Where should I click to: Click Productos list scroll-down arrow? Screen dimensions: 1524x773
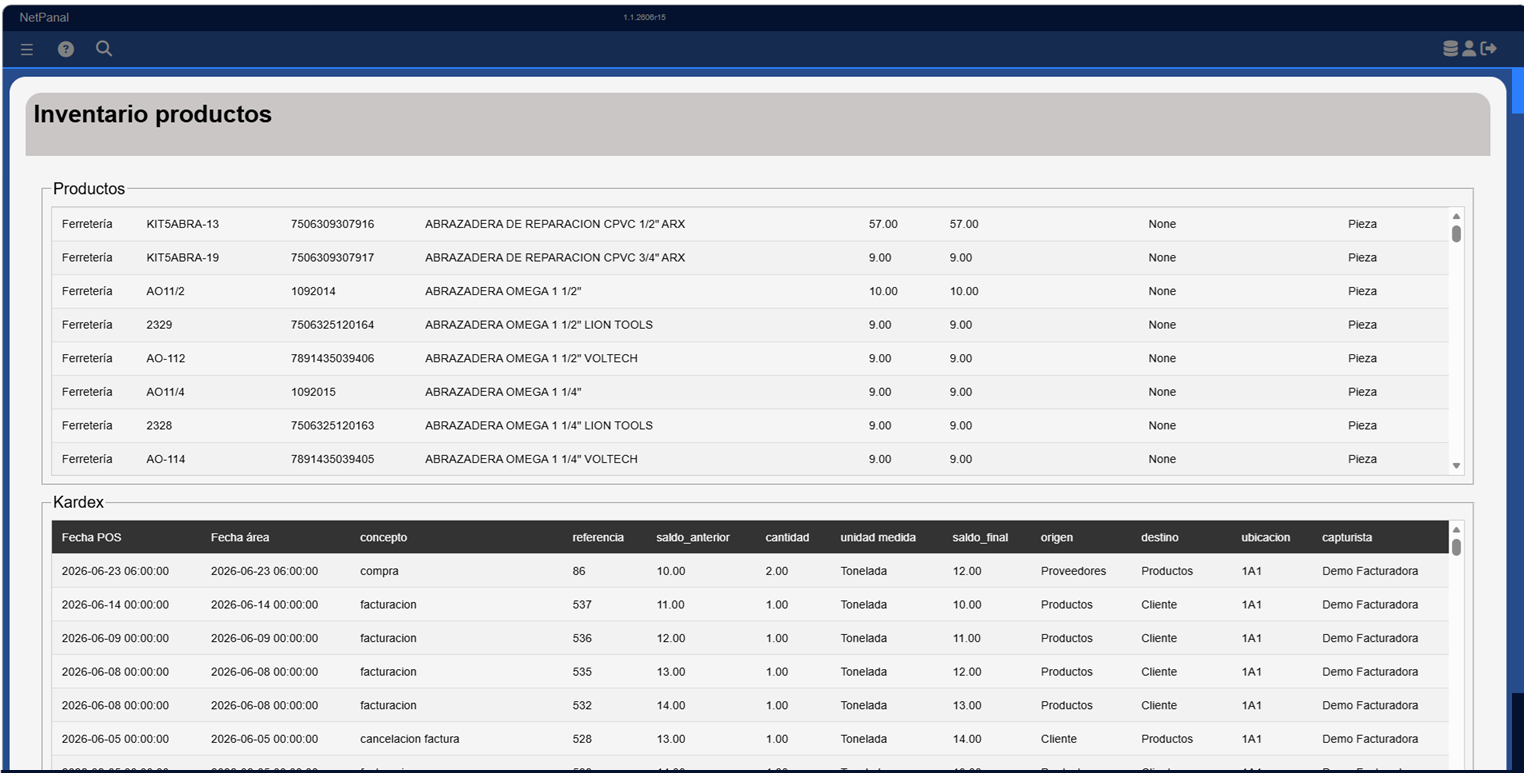coord(1456,466)
